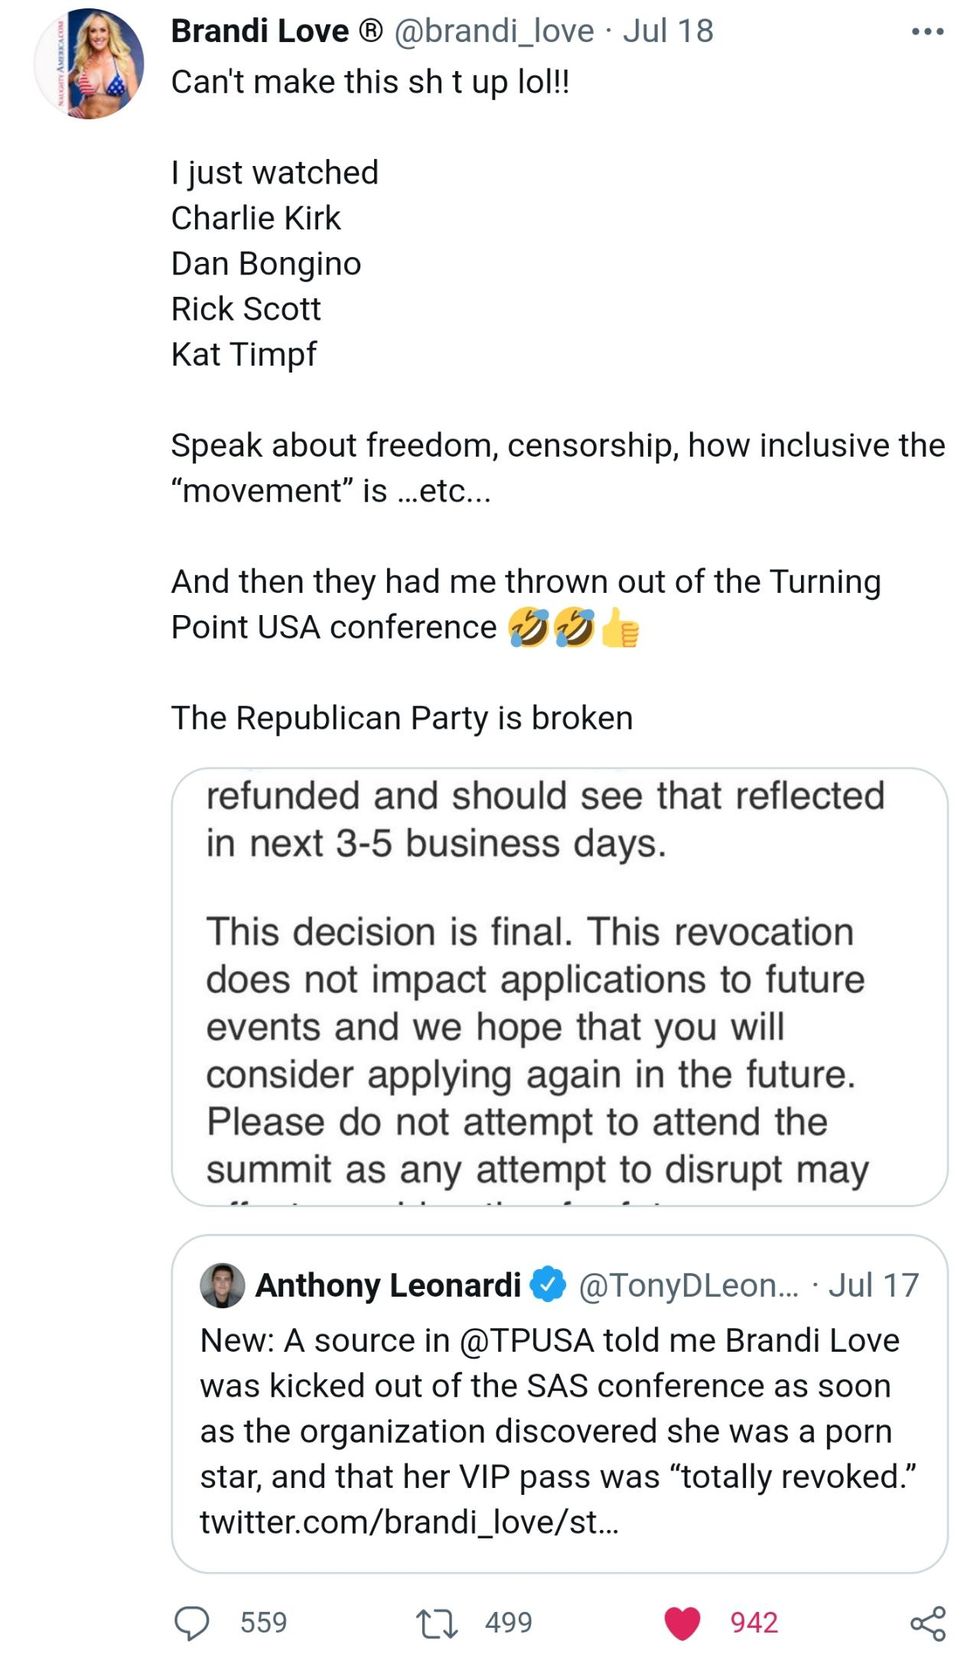Open the Anthony Leonardi name
980x1673 pixels.
click(x=388, y=1285)
